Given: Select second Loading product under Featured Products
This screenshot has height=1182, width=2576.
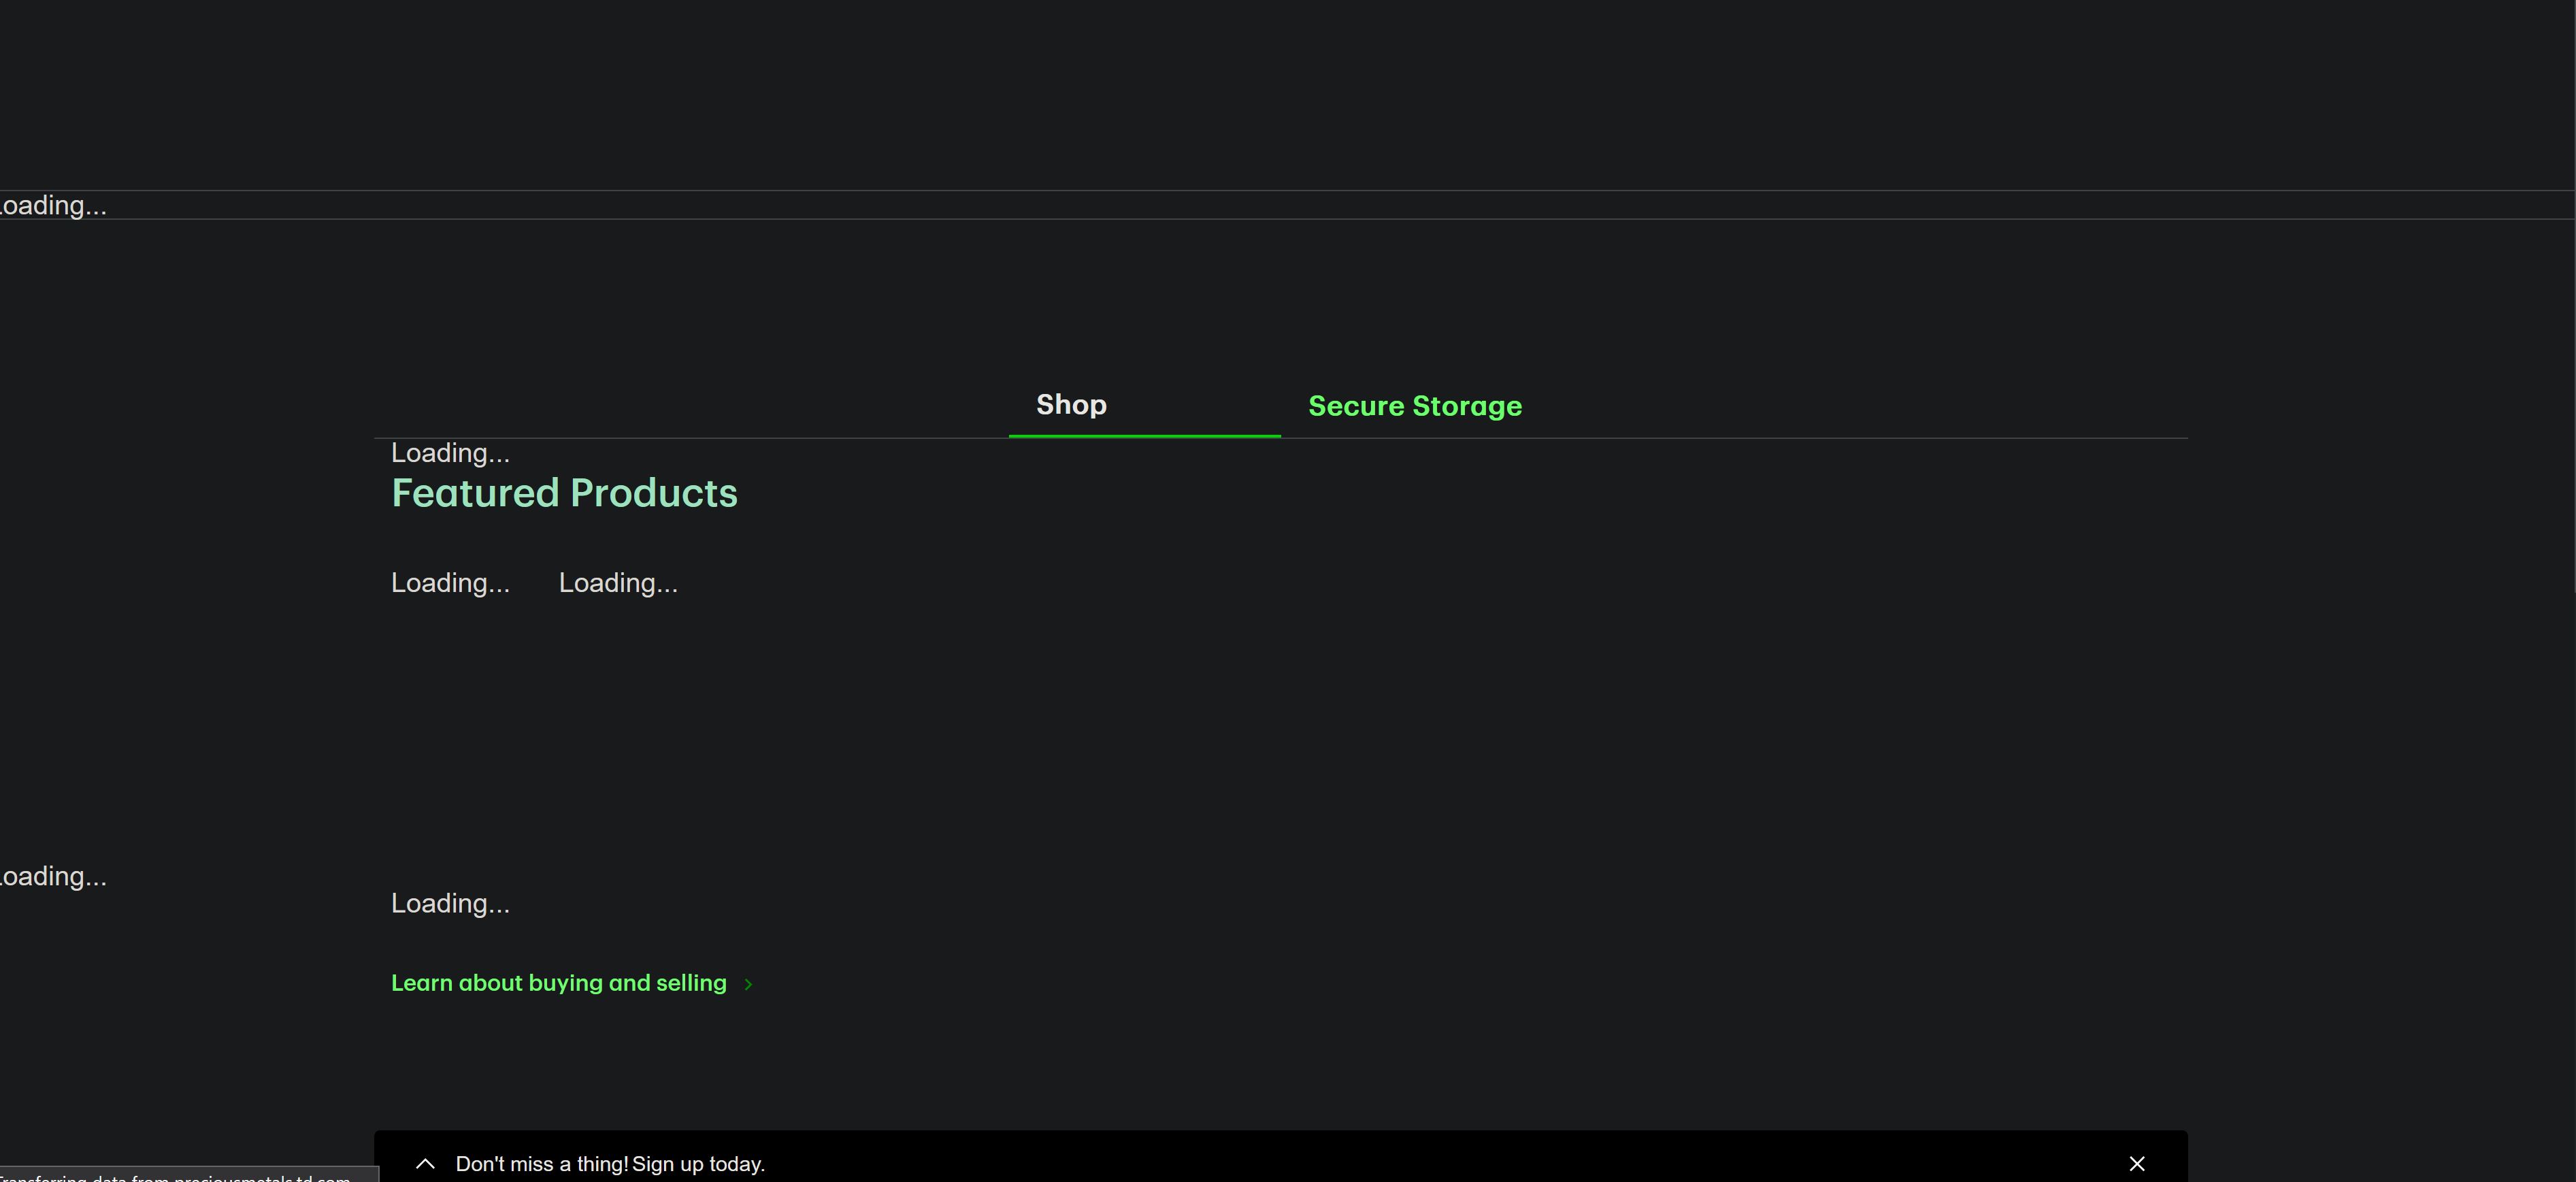Looking at the screenshot, I should click(x=618, y=583).
